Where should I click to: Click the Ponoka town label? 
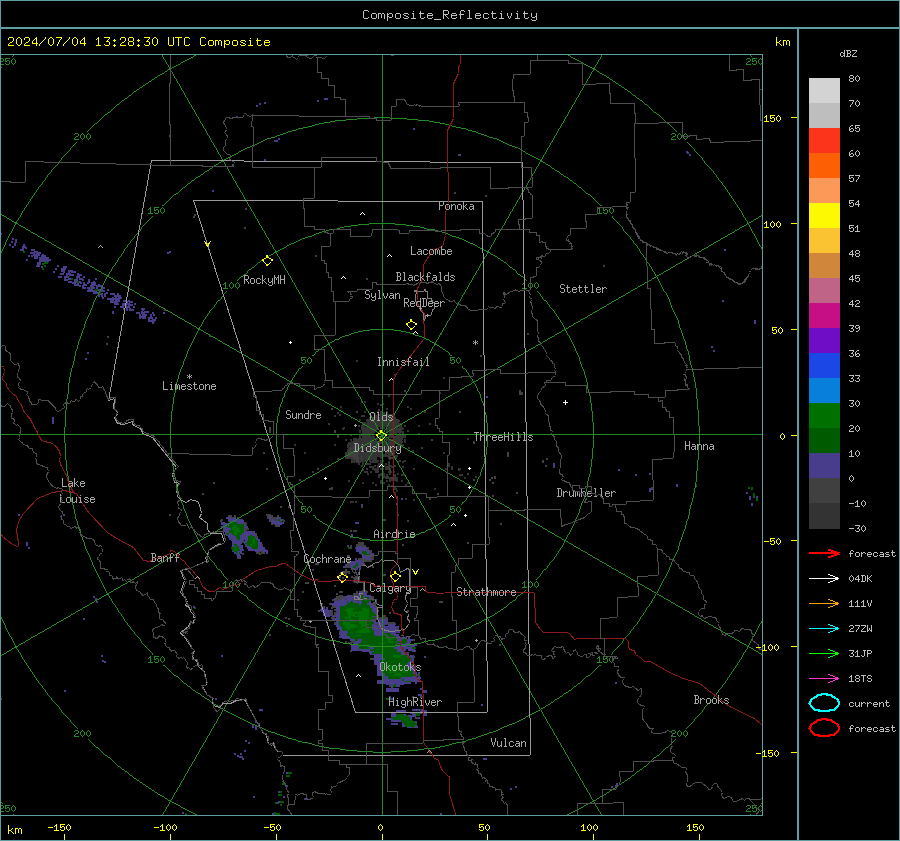456,206
